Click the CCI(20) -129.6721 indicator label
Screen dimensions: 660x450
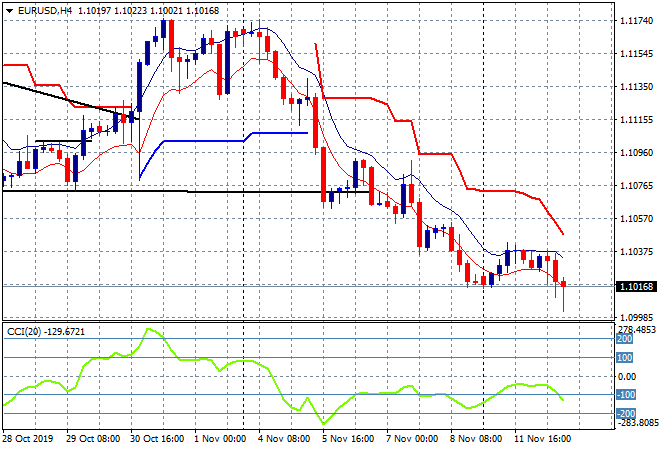pos(46,332)
